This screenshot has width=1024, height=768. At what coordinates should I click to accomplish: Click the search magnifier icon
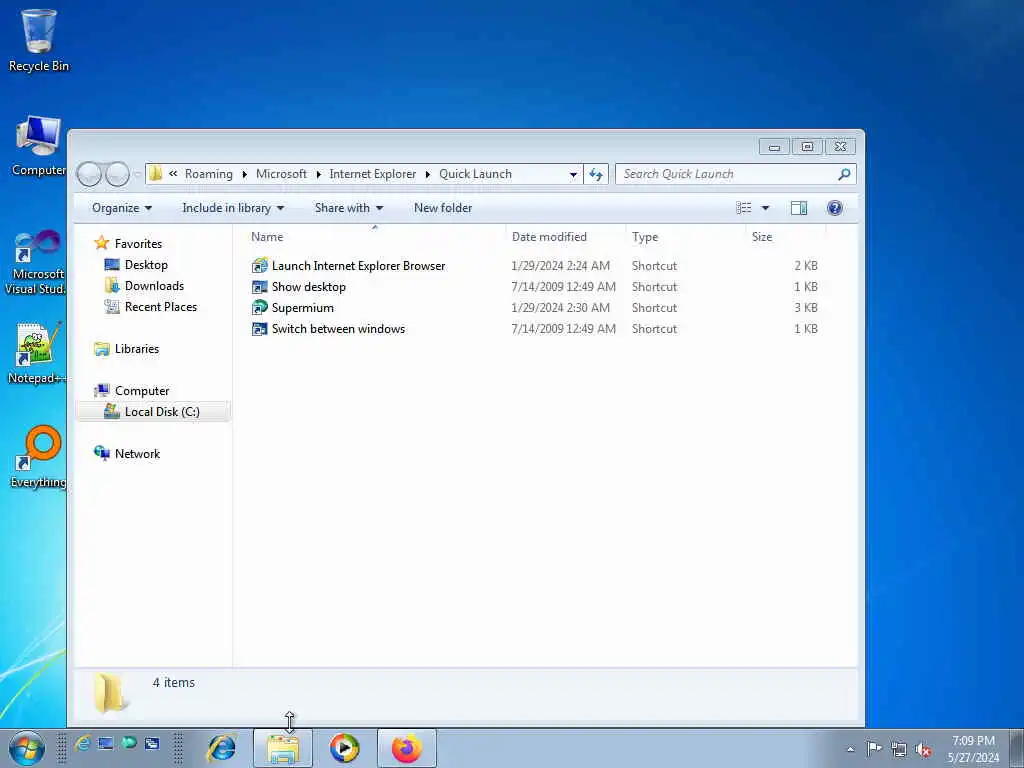click(x=844, y=174)
